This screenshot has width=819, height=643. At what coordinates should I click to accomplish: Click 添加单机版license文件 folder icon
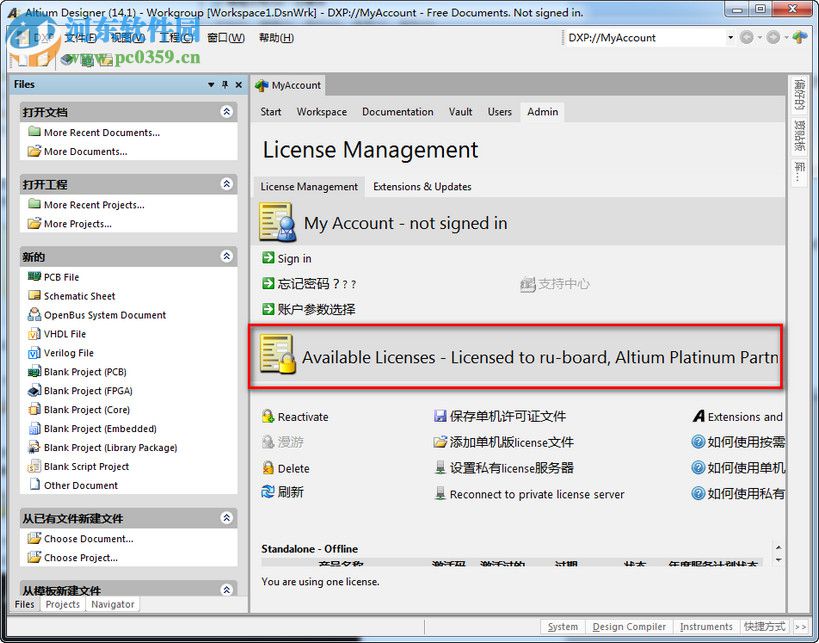pos(439,443)
